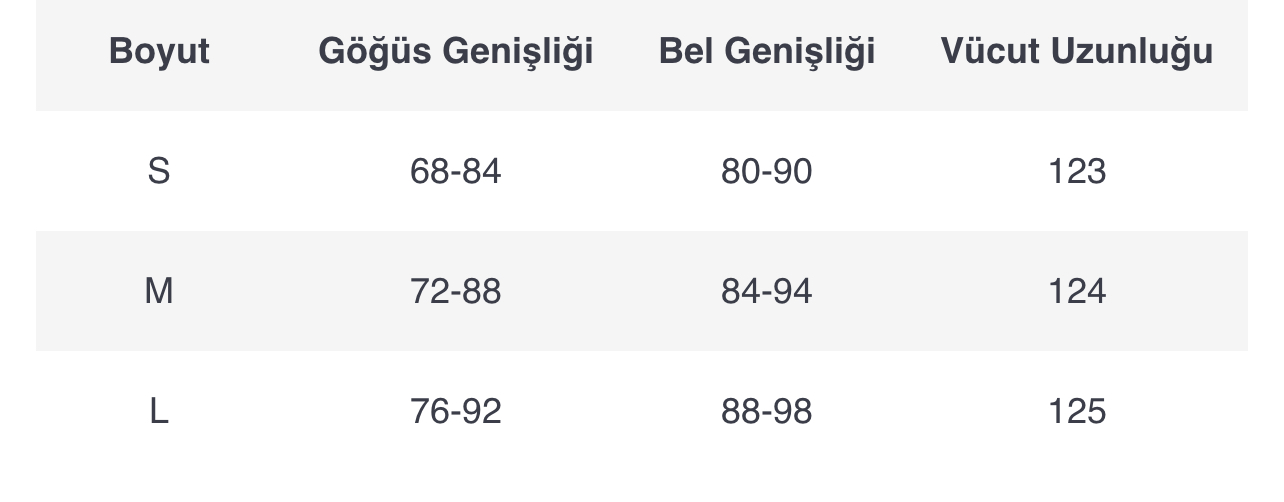The image size is (1284, 502).
Task: Select the Vücut Uzunluğu column header
Action: pyautogui.click(x=1077, y=51)
